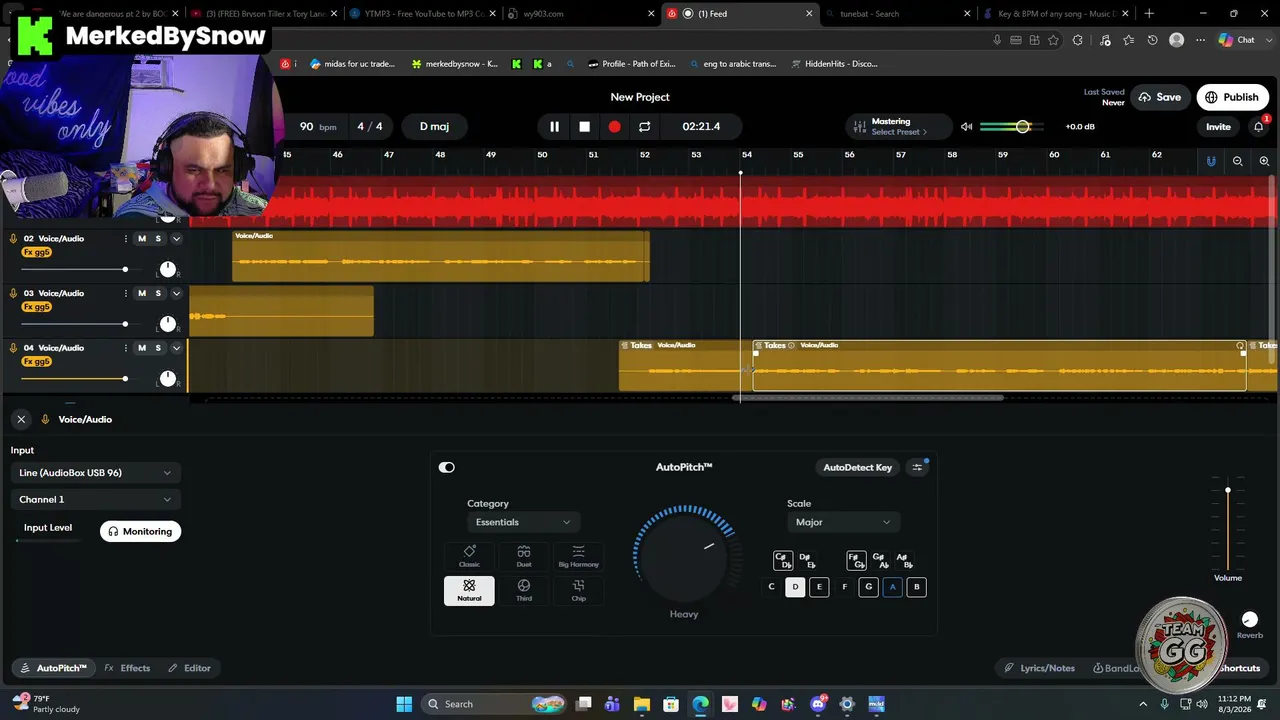The width and height of the screenshot is (1280, 720).
Task: Open Microsoft Edge from the taskbar
Action: click(x=701, y=704)
